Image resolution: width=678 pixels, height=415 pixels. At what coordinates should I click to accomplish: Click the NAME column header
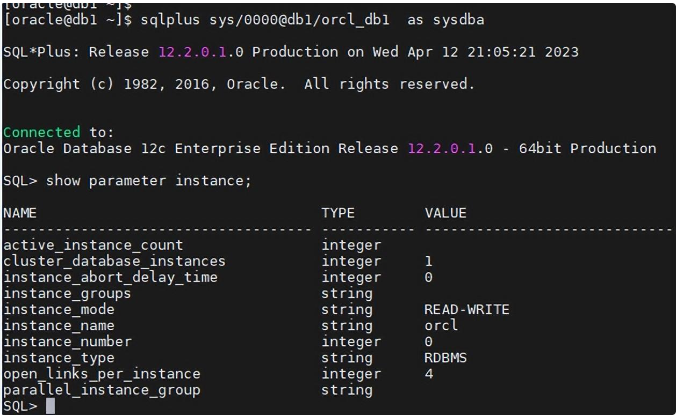pos(20,213)
